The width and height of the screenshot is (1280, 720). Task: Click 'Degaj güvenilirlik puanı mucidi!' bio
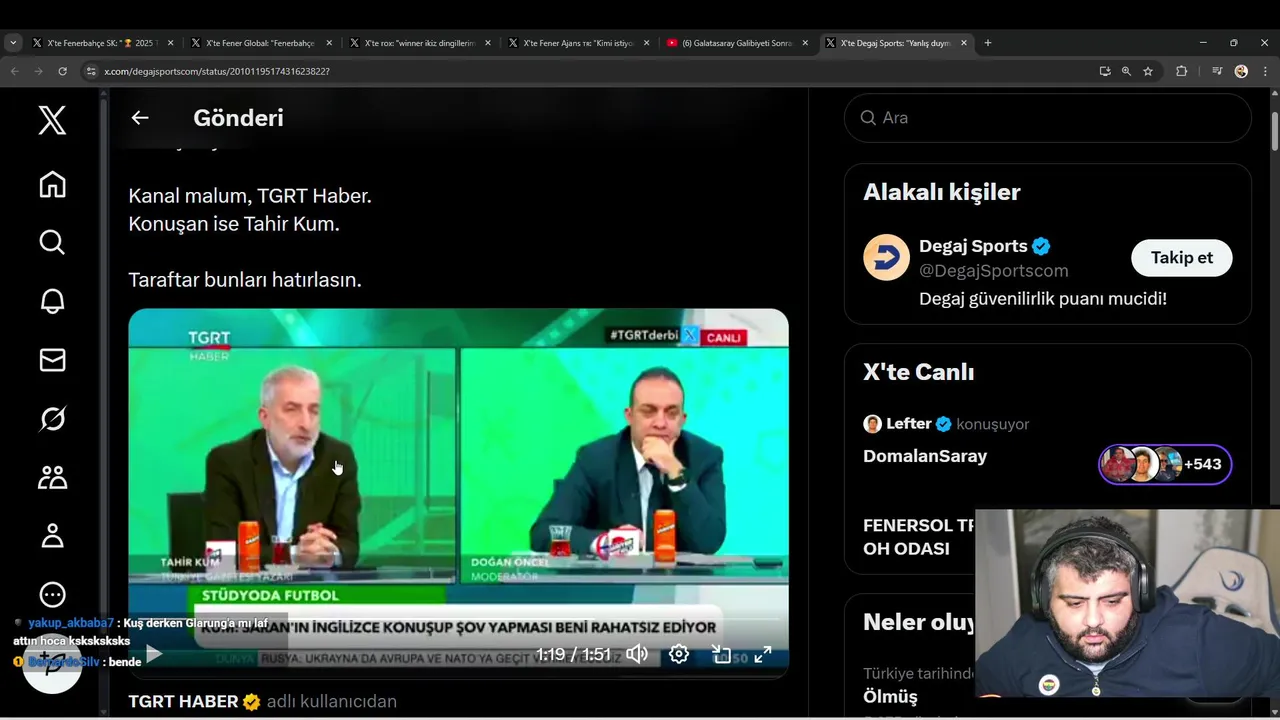point(1043,299)
